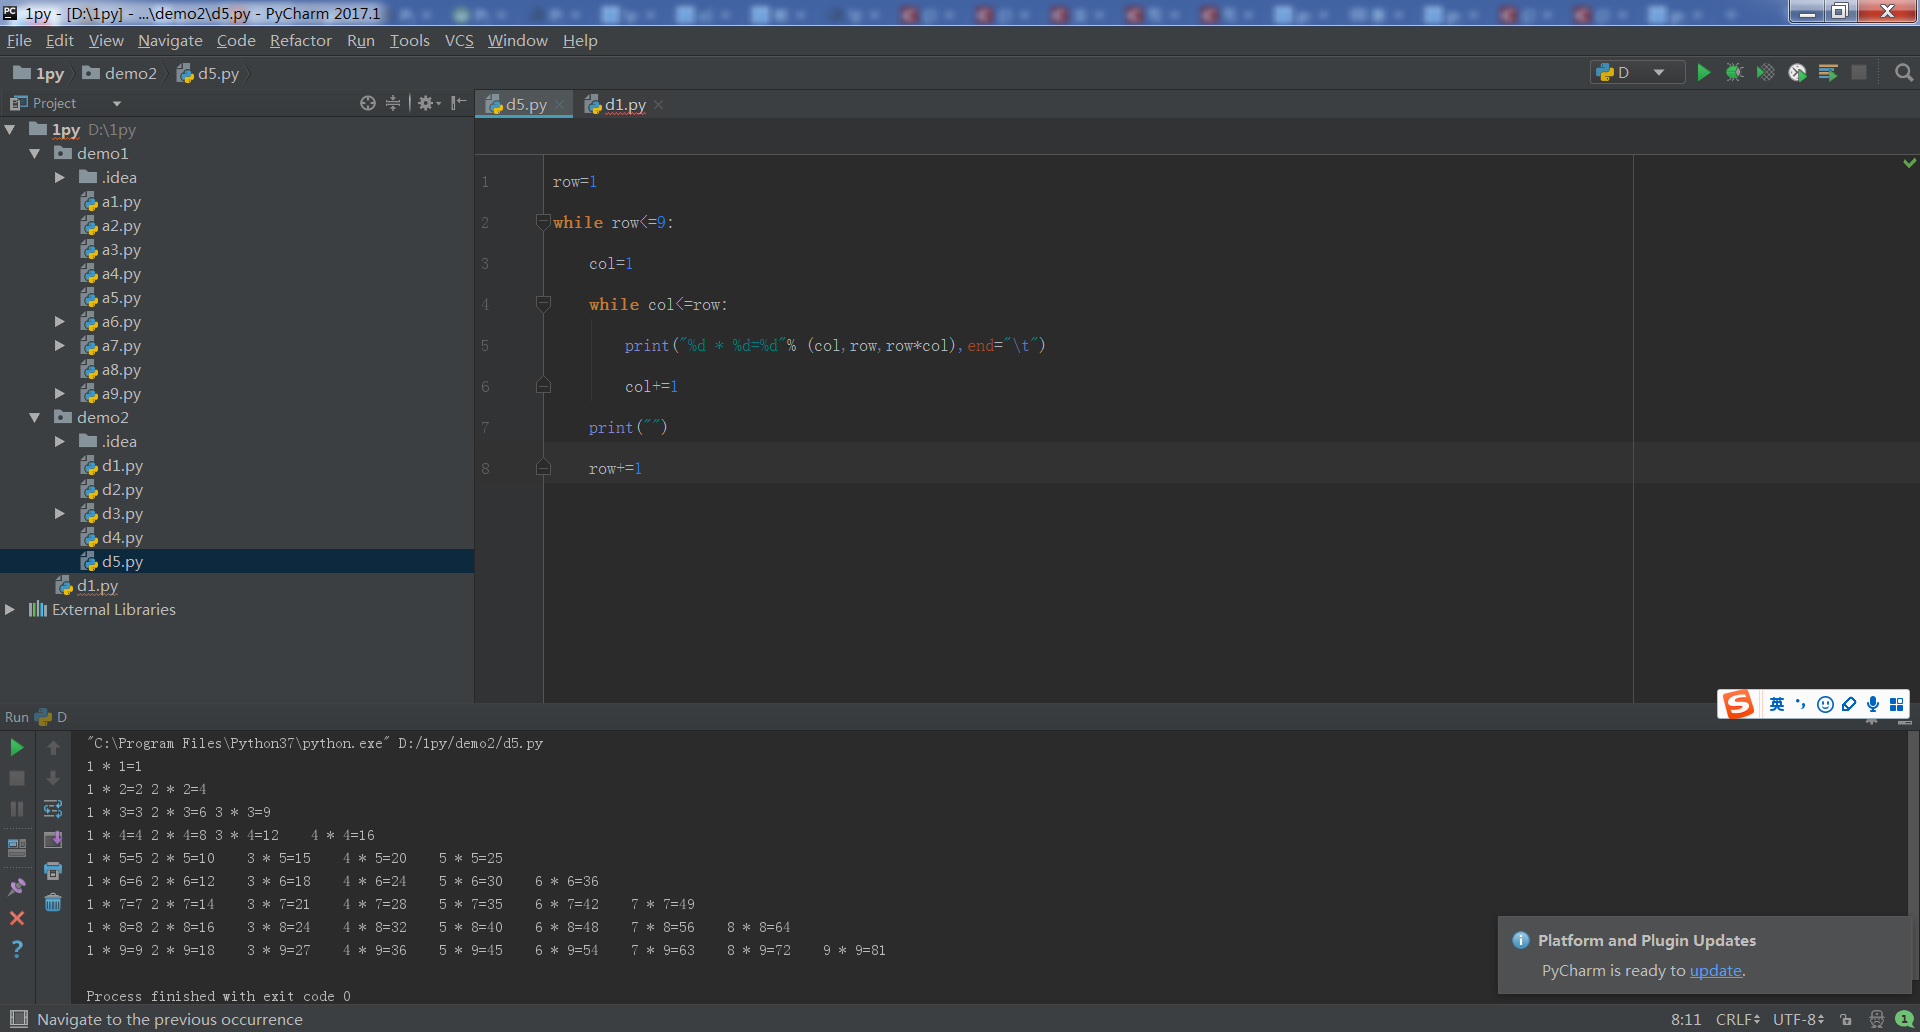Toggle the read-only lock in the status bar
Viewport: 1920px width, 1032px height.
point(1846,1019)
